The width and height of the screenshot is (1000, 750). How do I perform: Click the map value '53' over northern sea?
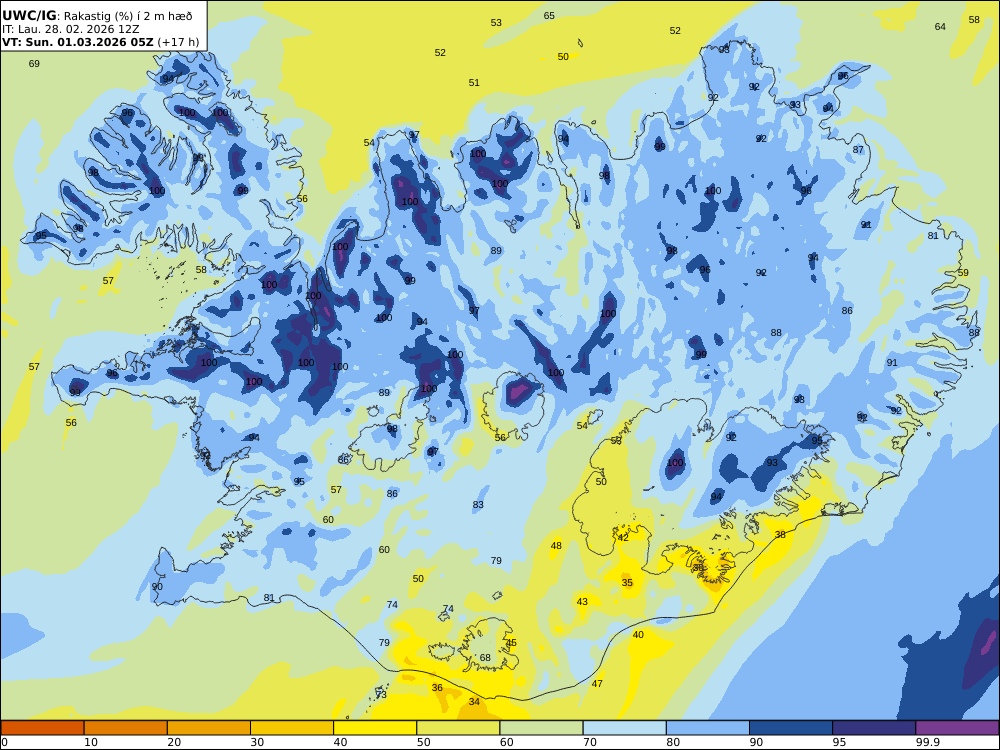click(496, 22)
